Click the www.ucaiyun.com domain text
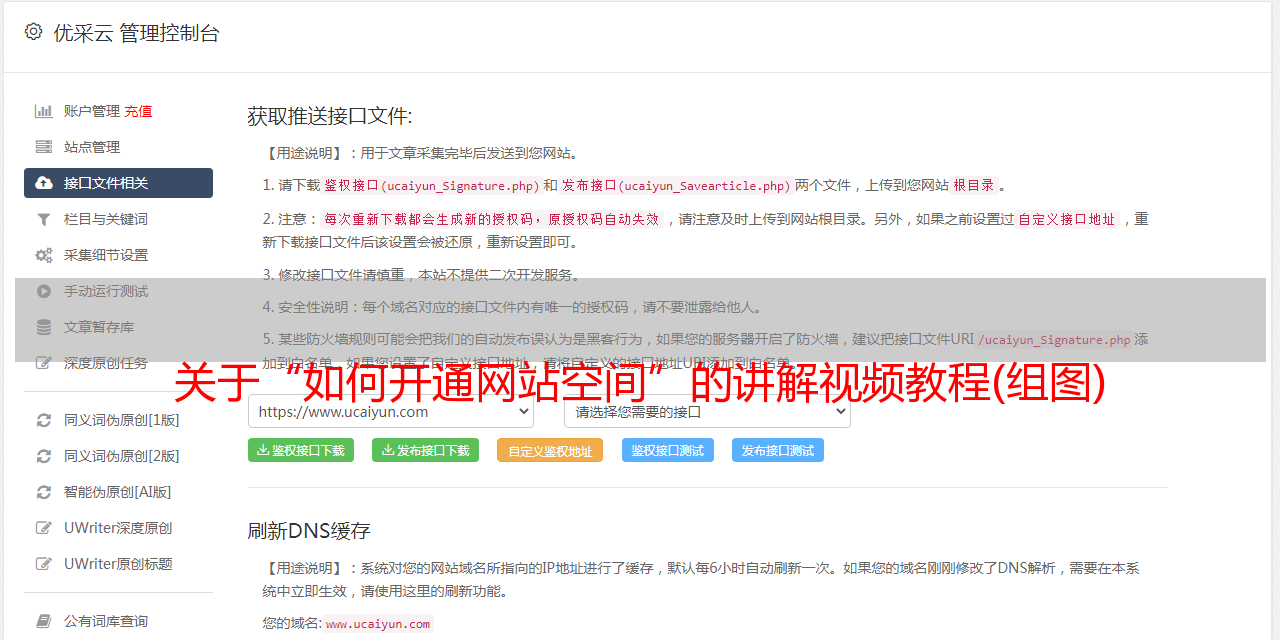This screenshot has width=1280, height=640. (x=378, y=624)
